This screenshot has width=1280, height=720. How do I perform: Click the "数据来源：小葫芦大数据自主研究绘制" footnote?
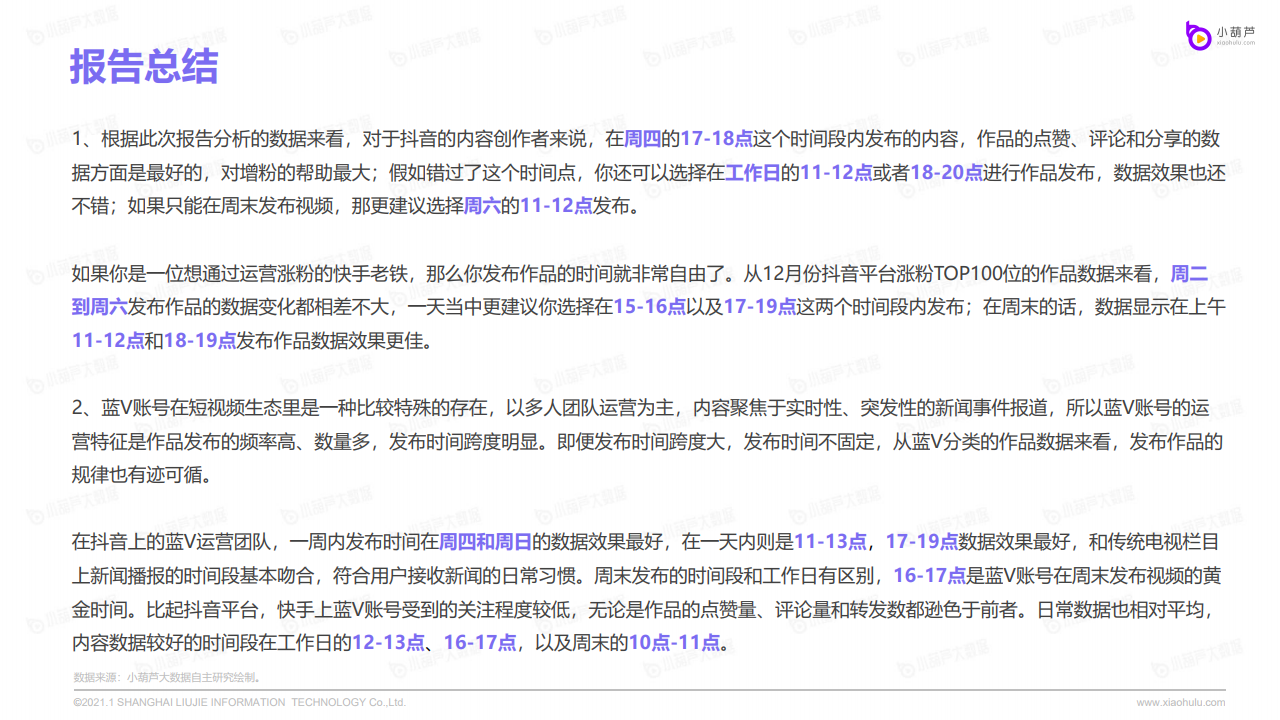(x=166, y=677)
